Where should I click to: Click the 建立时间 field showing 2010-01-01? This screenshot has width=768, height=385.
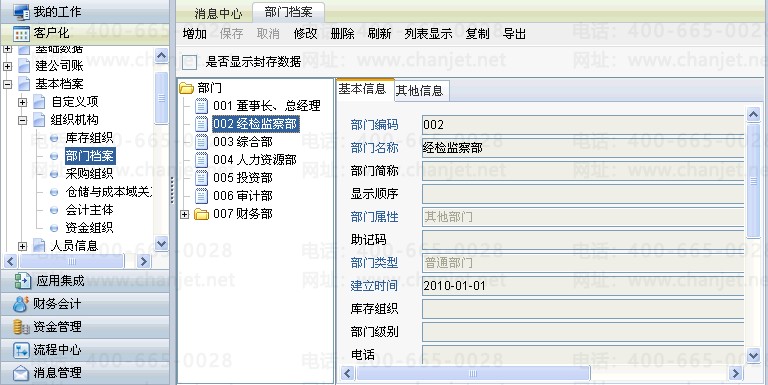[x=583, y=286]
